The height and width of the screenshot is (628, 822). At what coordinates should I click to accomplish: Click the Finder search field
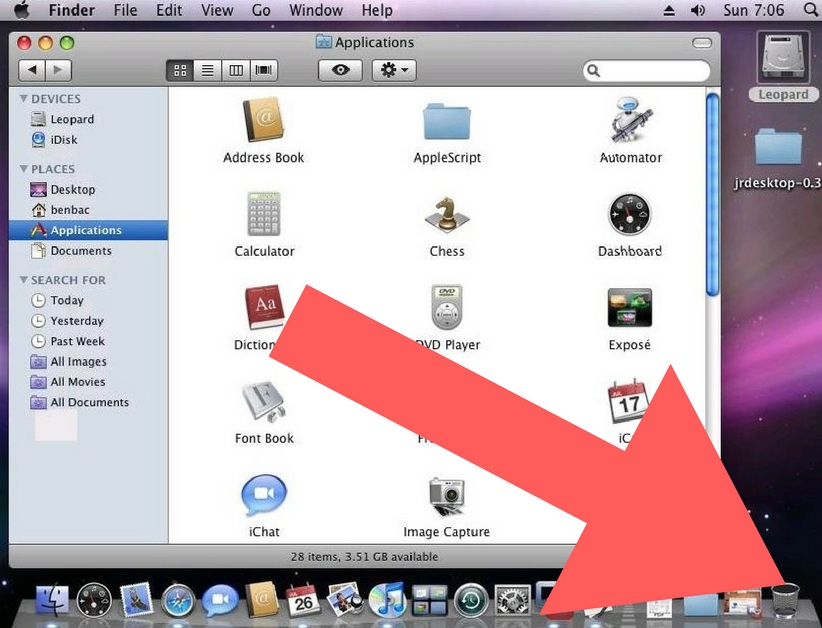tap(646, 70)
